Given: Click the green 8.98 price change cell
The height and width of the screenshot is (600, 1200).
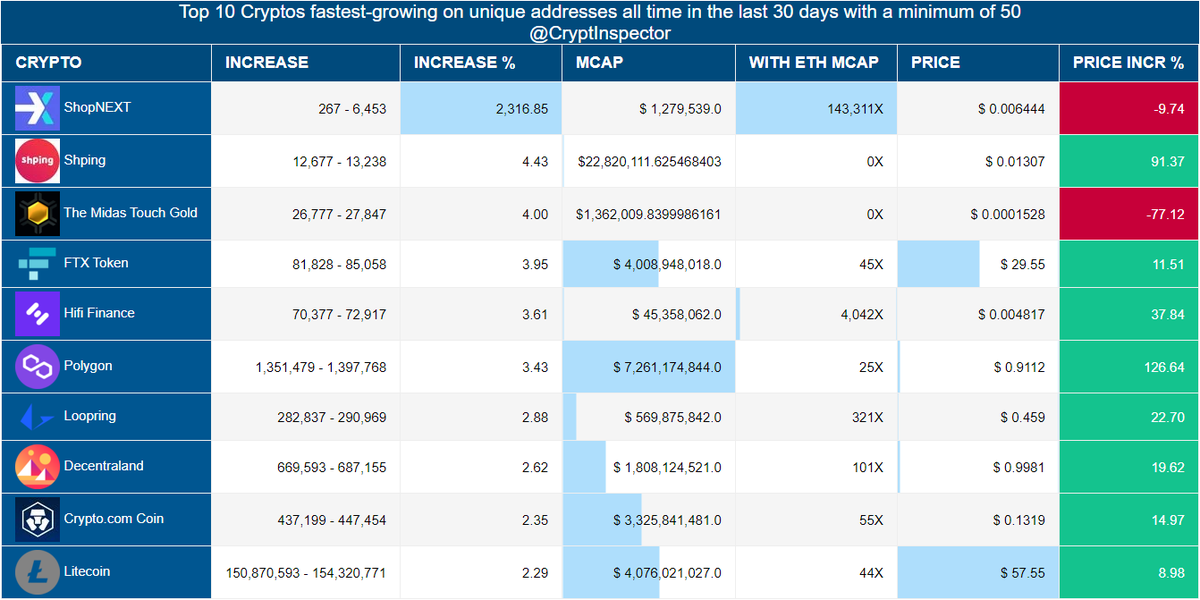Looking at the screenshot, I should pos(1129,573).
